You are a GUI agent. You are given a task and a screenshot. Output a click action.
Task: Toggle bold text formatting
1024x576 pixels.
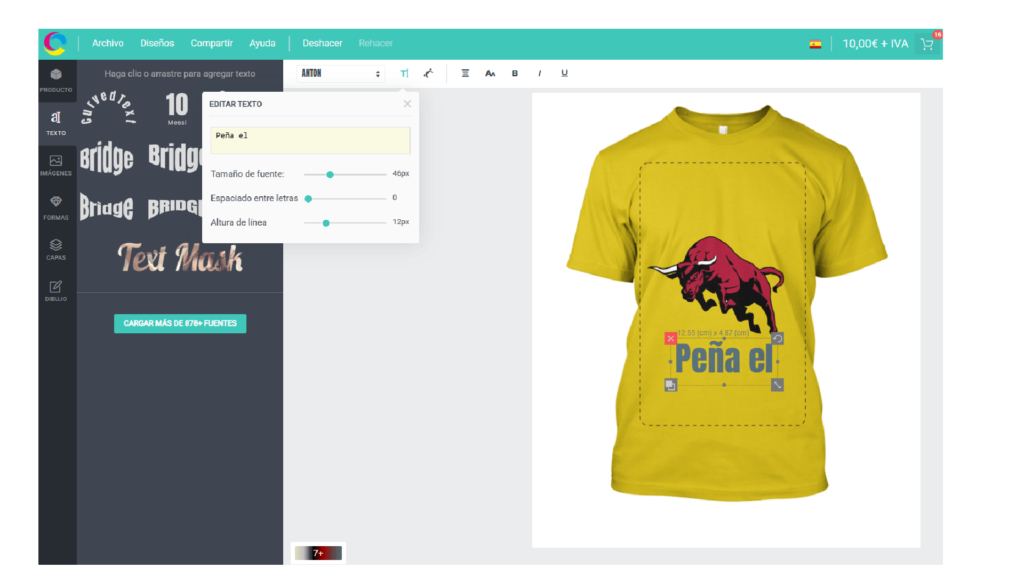tap(515, 73)
